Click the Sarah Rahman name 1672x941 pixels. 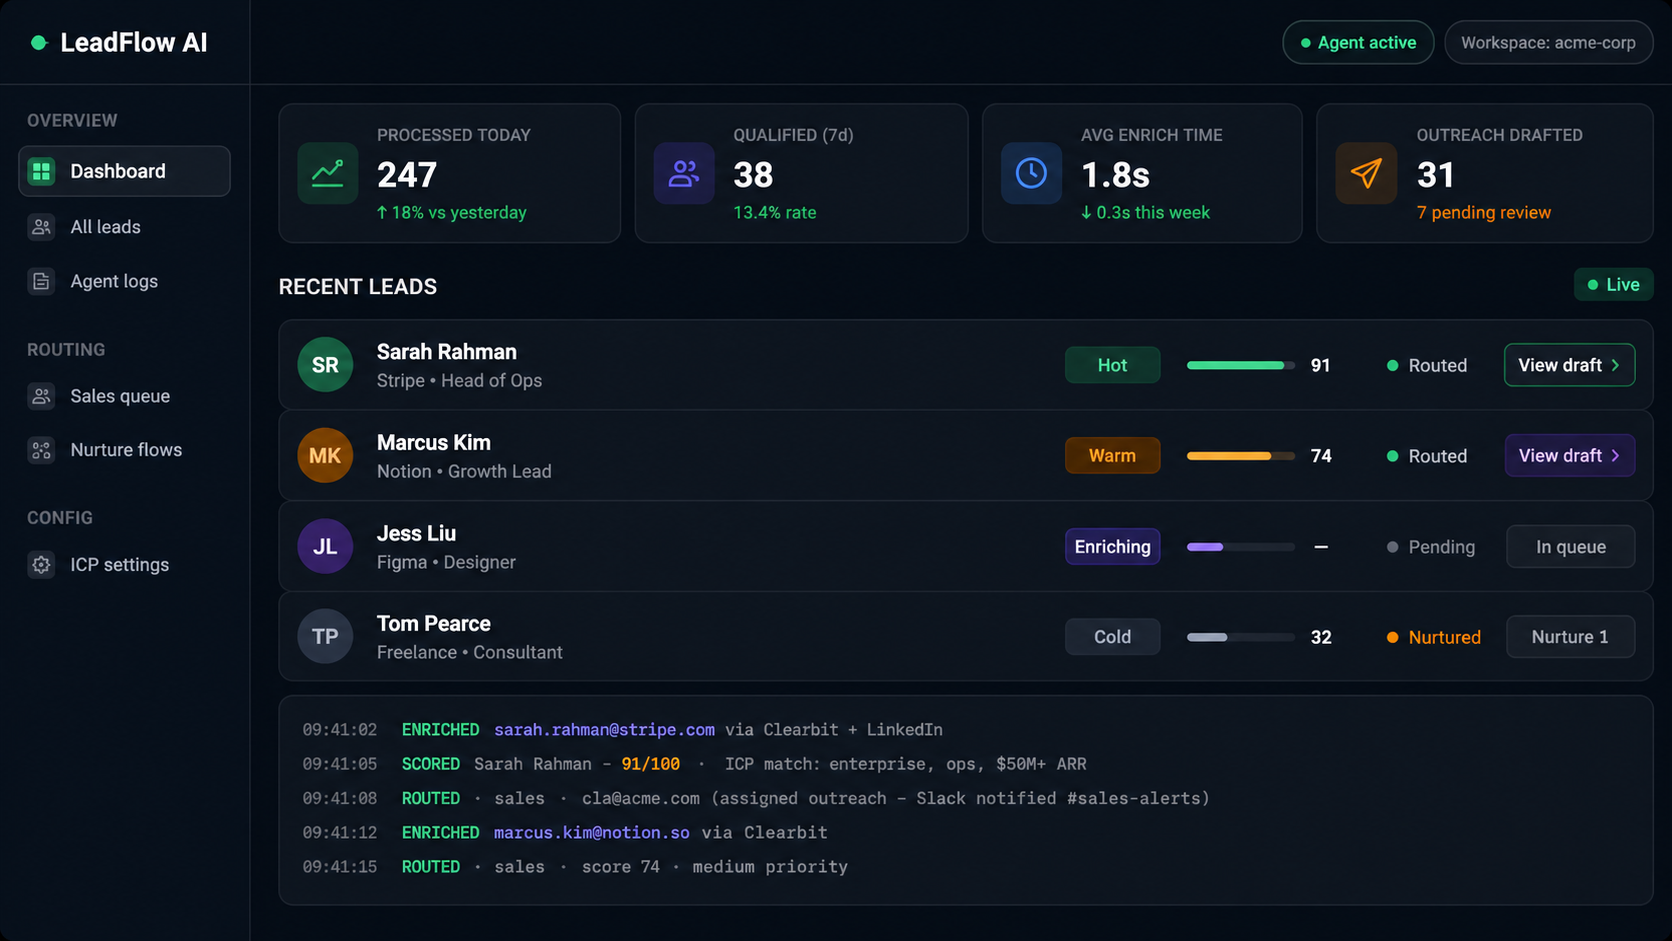coord(446,352)
